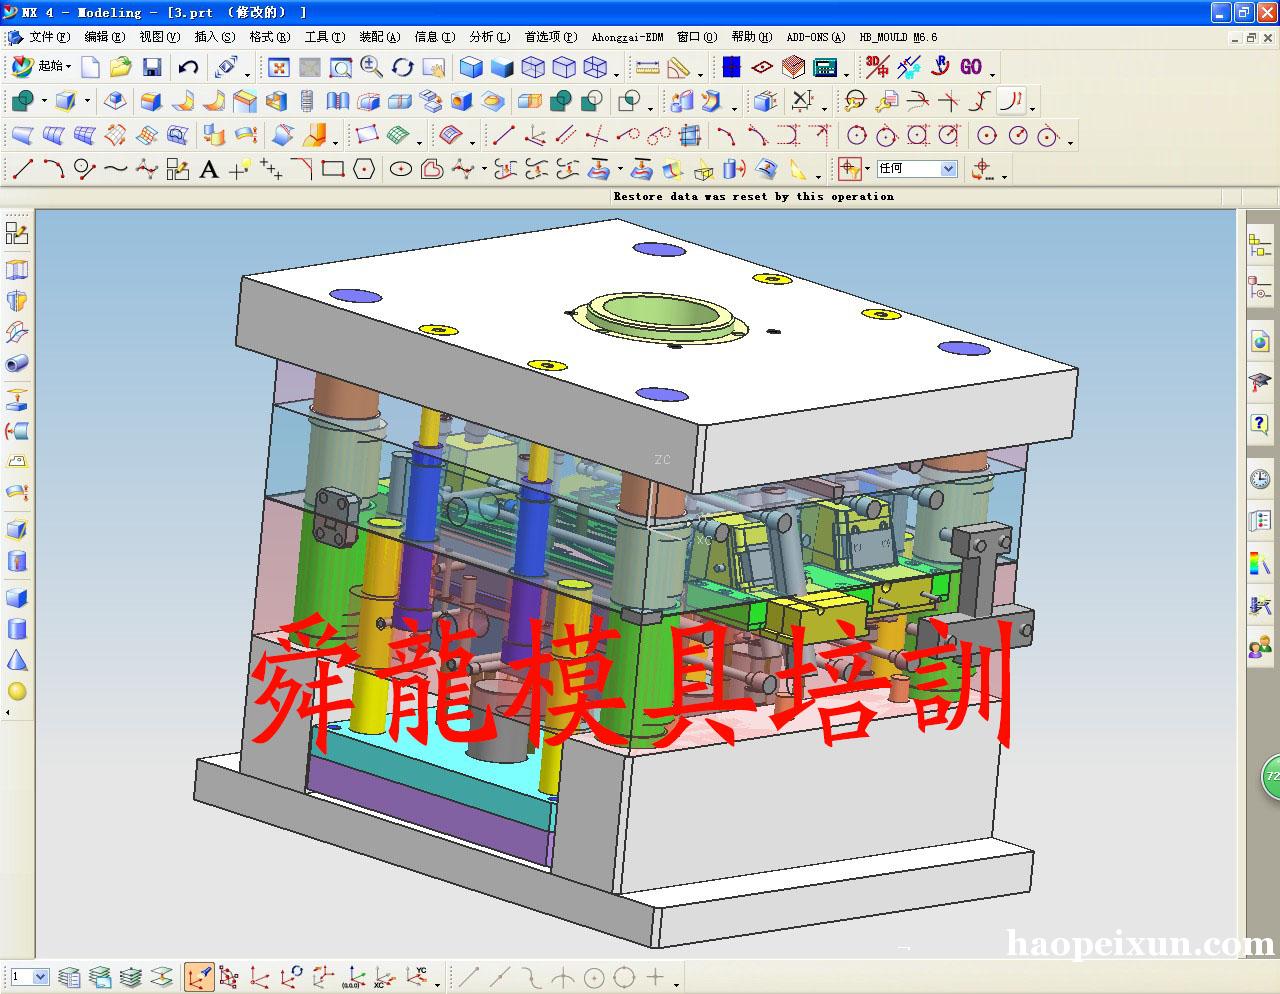Click the GO toolbar icon

pyautogui.click(x=970, y=67)
